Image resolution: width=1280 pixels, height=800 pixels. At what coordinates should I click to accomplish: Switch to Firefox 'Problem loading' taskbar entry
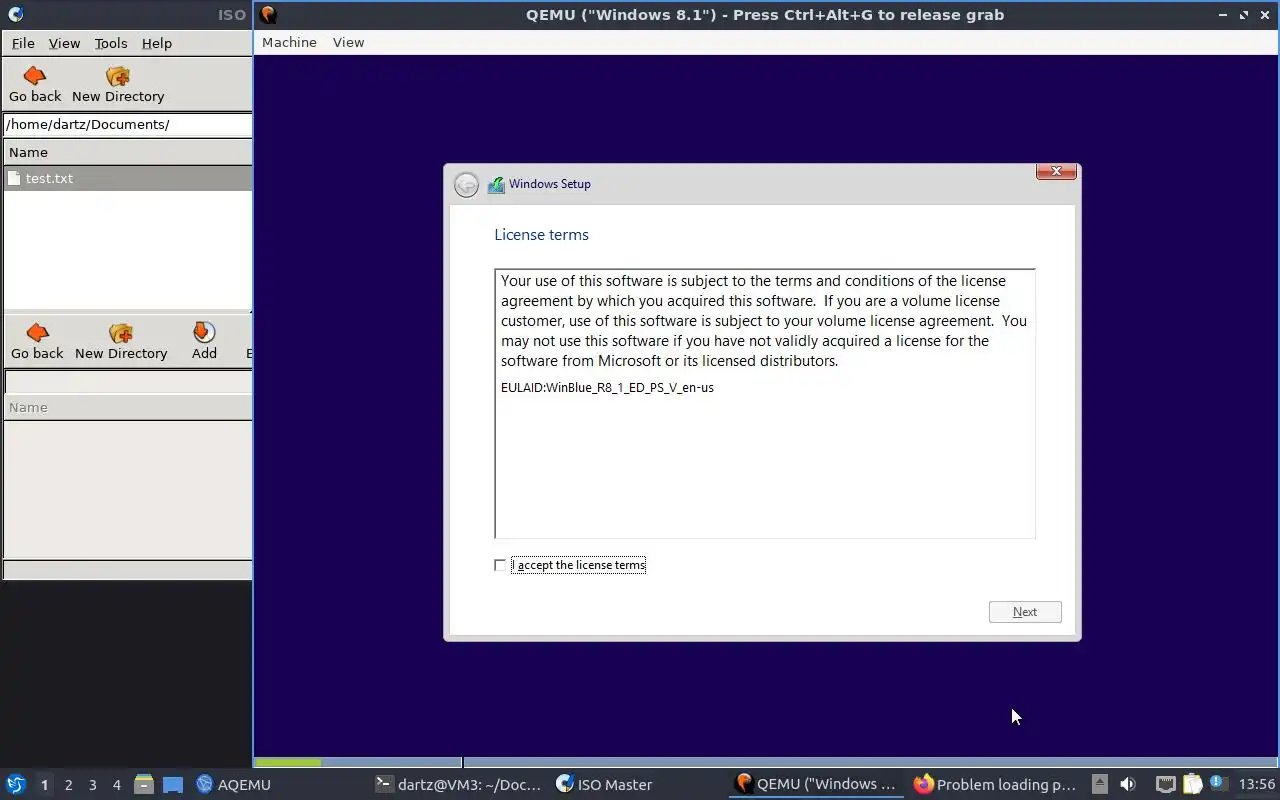tap(996, 784)
